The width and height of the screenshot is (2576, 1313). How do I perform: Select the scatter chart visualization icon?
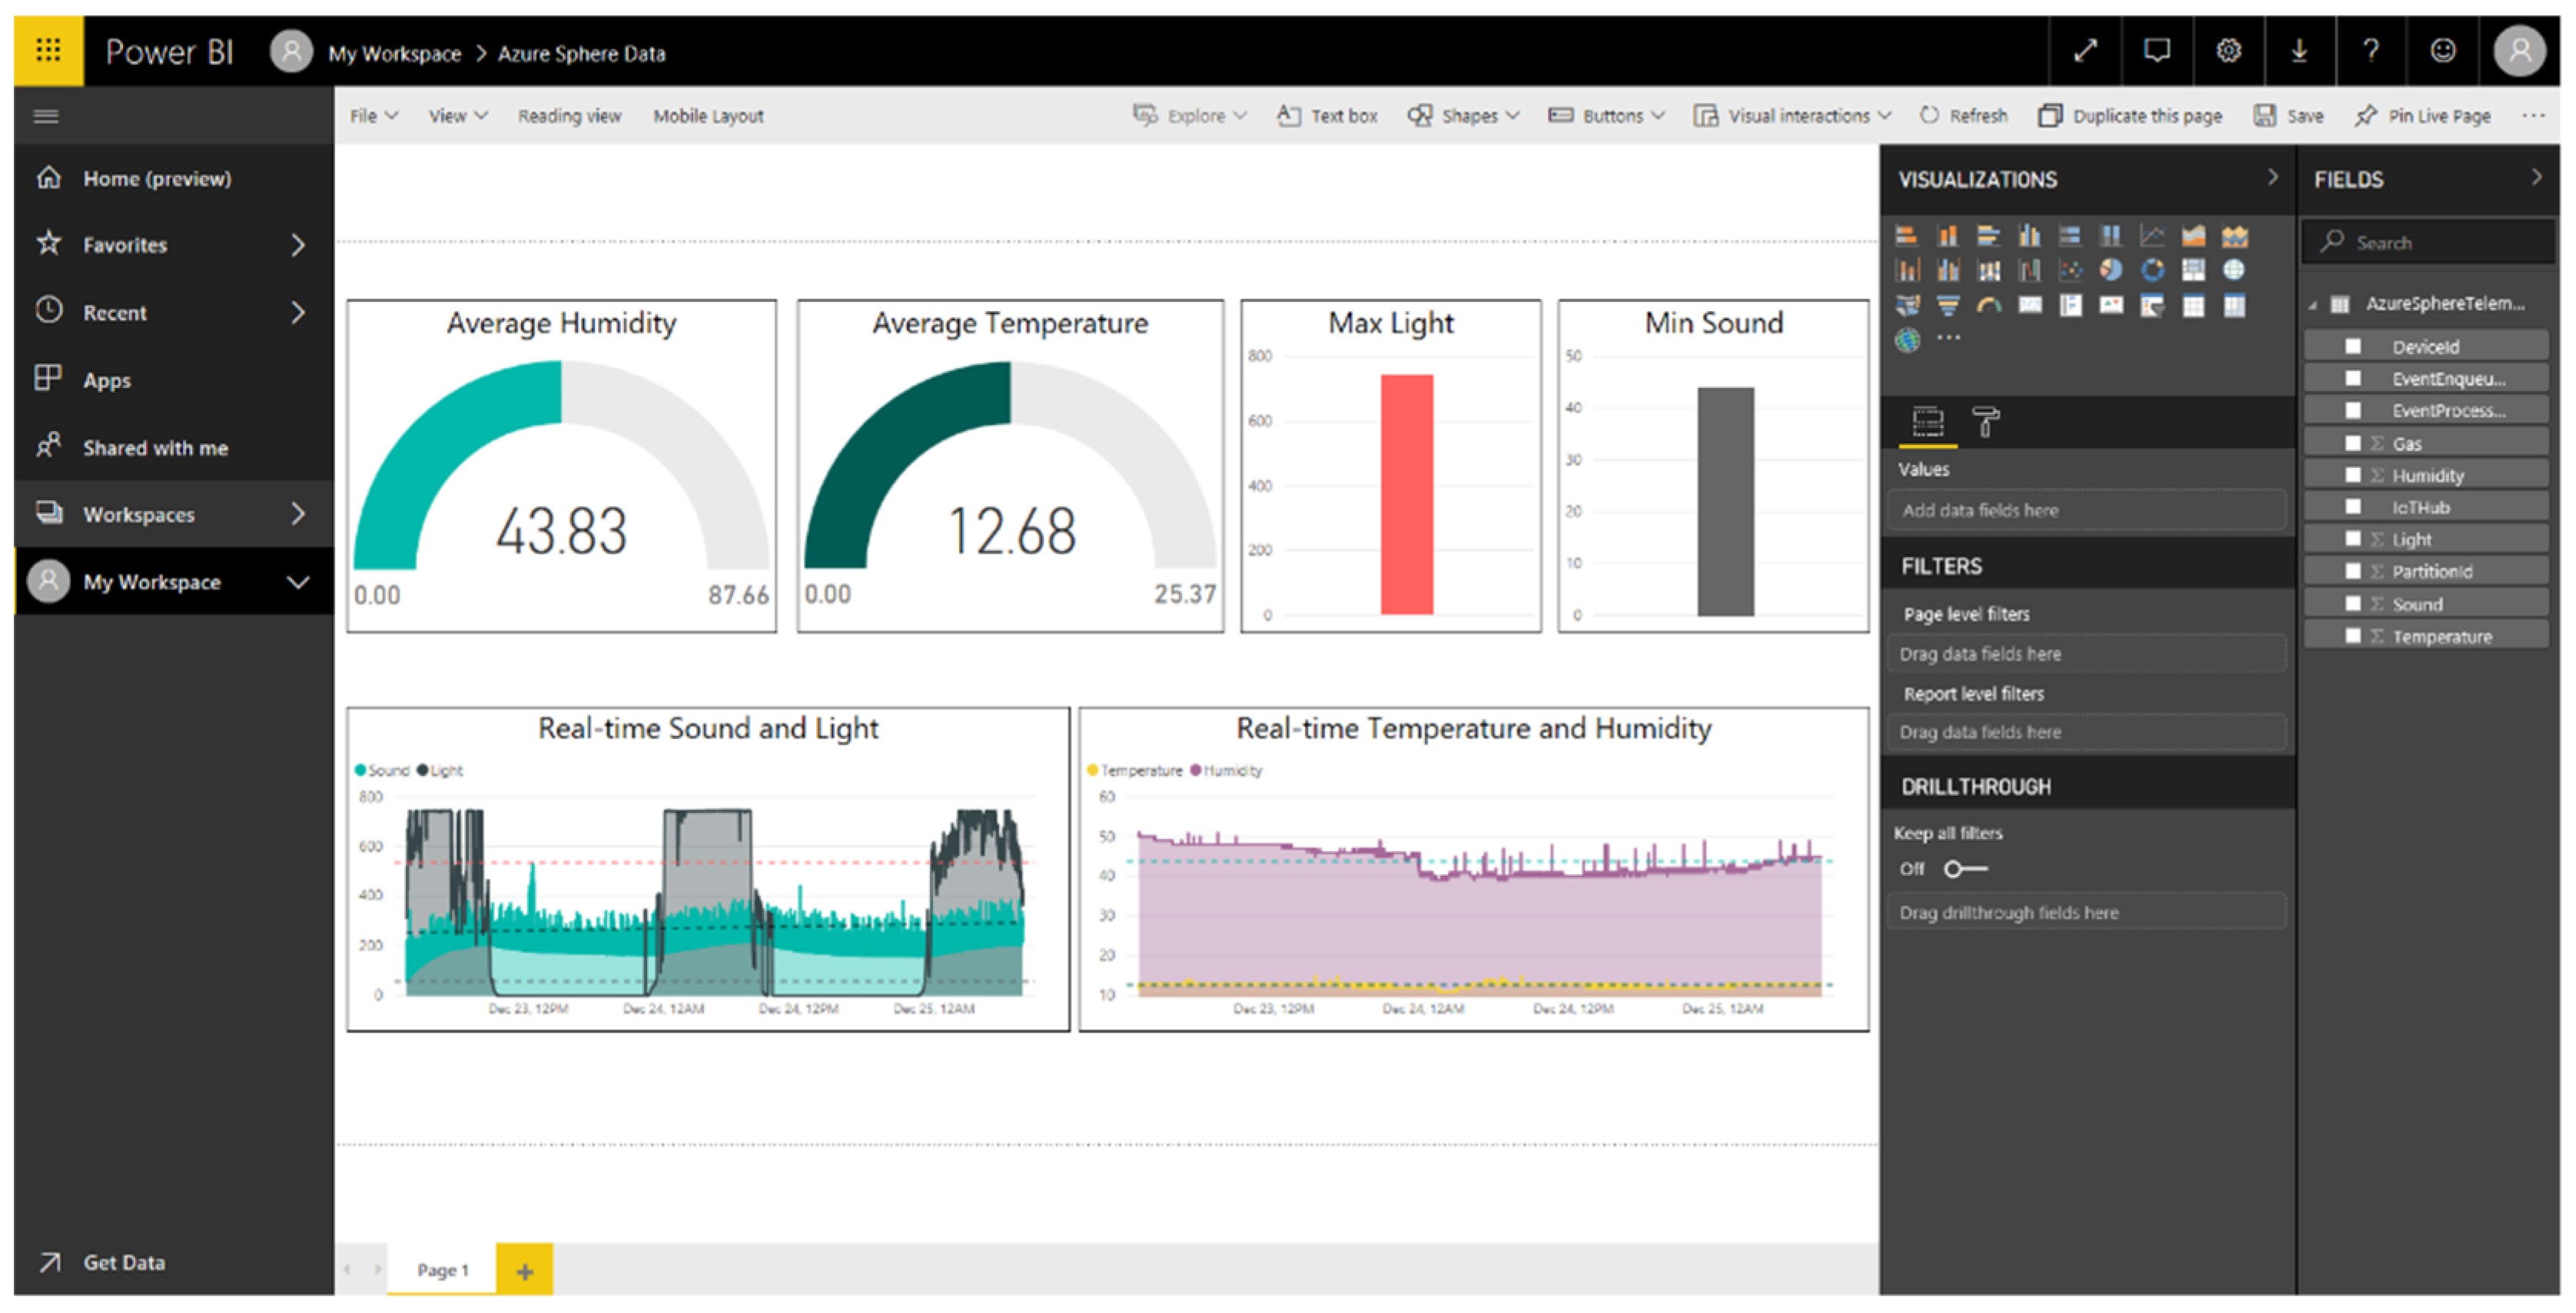click(2070, 270)
